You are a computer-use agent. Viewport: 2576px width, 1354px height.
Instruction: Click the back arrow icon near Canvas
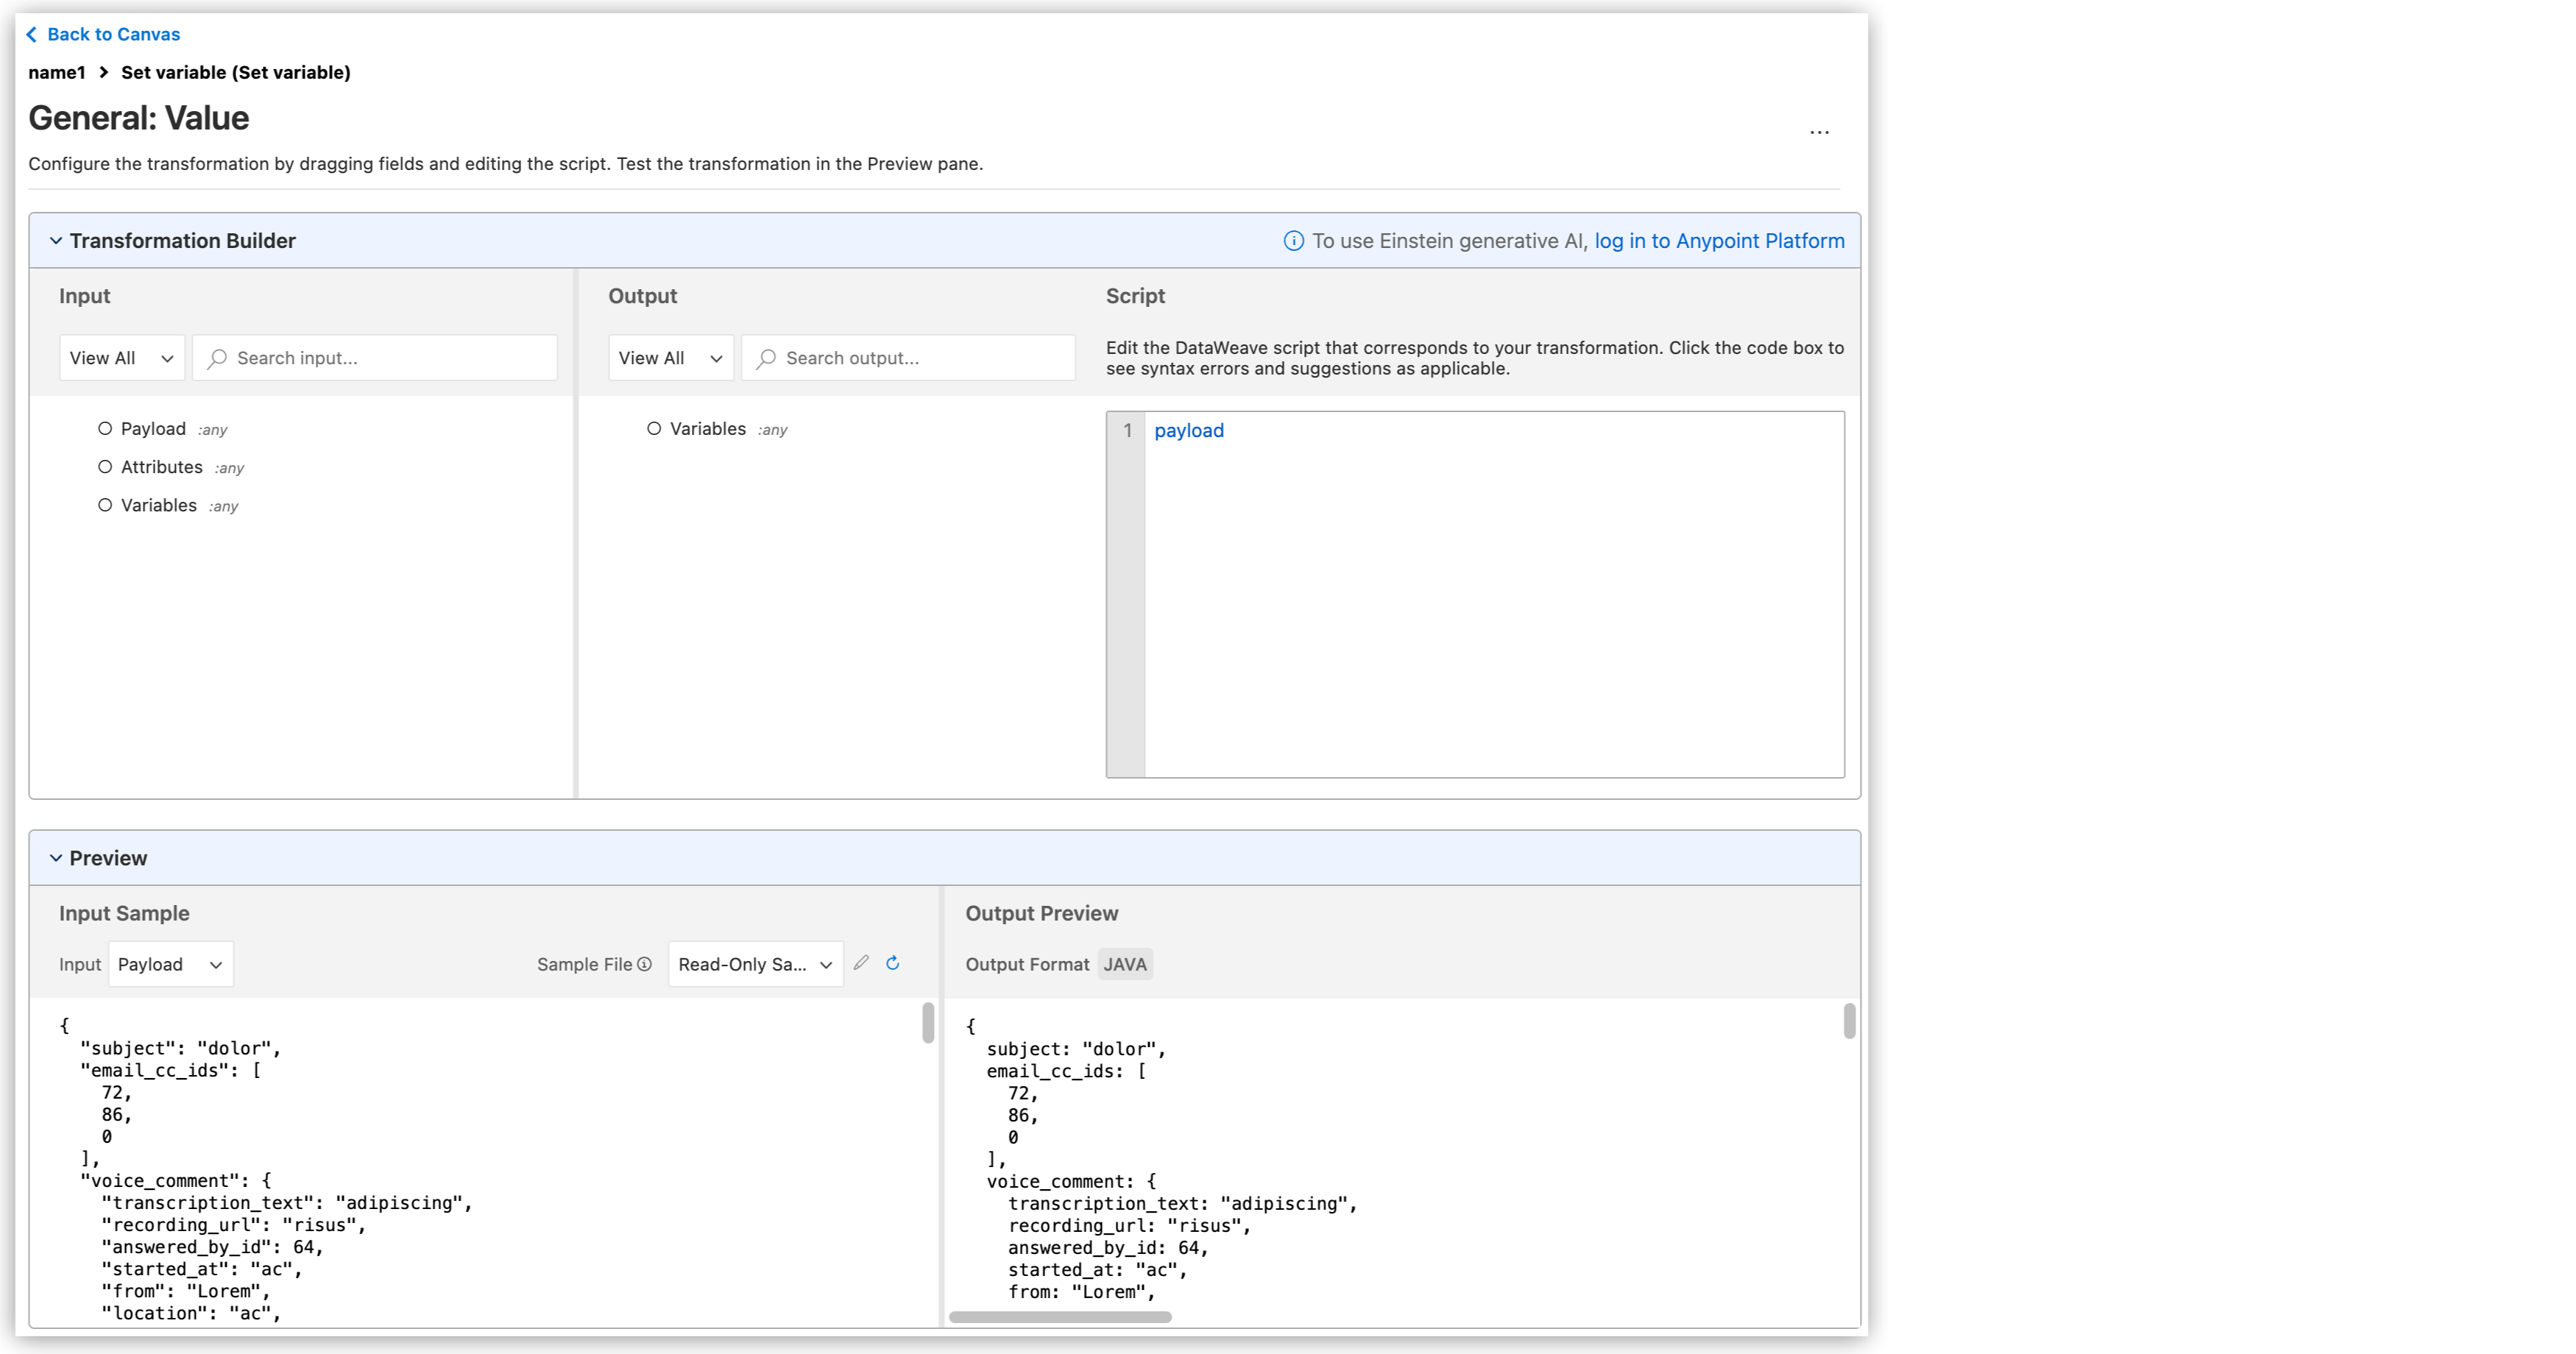click(32, 35)
